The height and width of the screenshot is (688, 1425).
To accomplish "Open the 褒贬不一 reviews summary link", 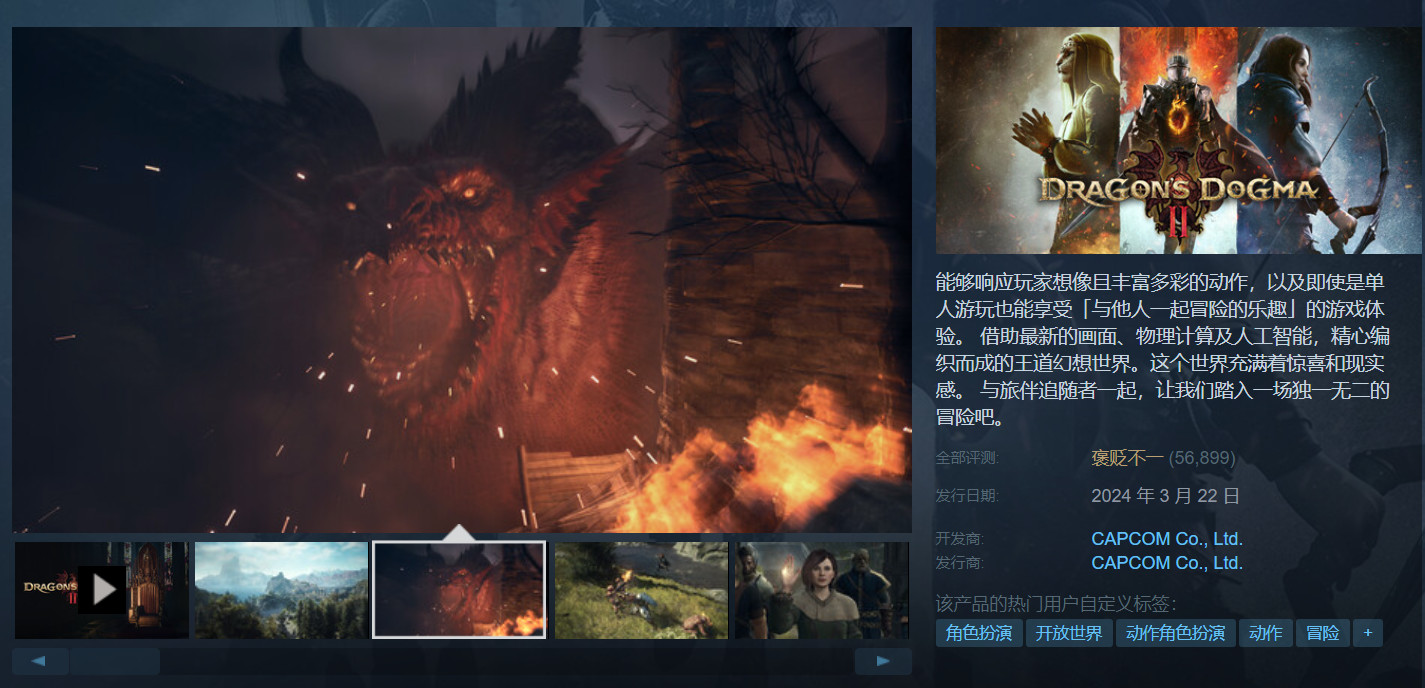I will [x=1127, y=458].
